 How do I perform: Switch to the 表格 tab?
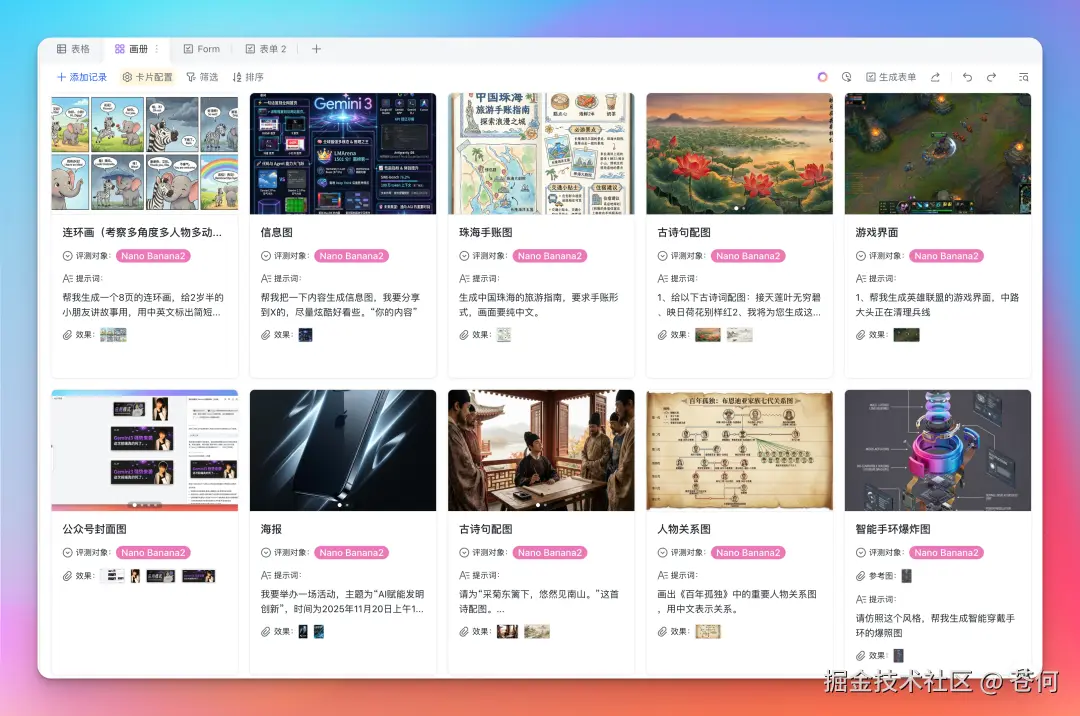click(74, 48)
